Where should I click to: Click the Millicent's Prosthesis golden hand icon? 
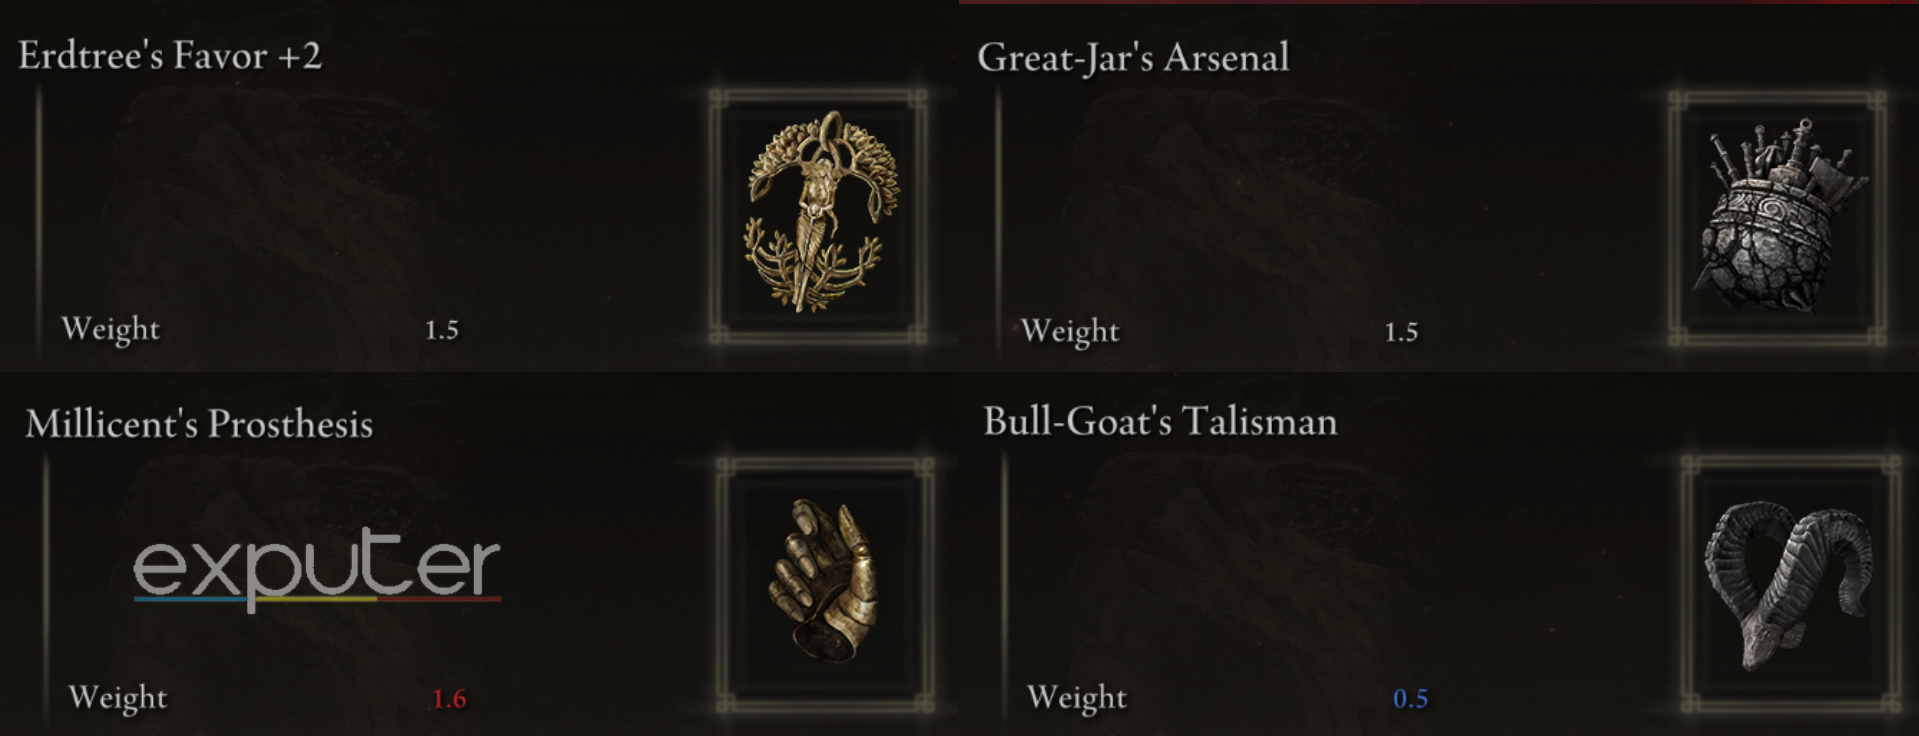(x=823, y=580)
